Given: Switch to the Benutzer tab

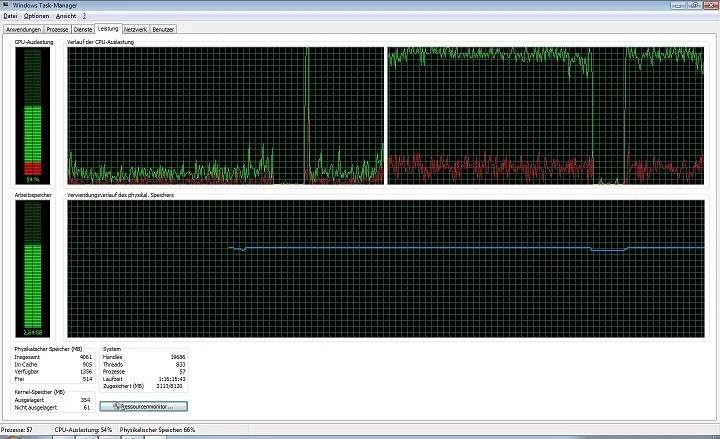Looking at the screenshot, I should click(163, 29).
